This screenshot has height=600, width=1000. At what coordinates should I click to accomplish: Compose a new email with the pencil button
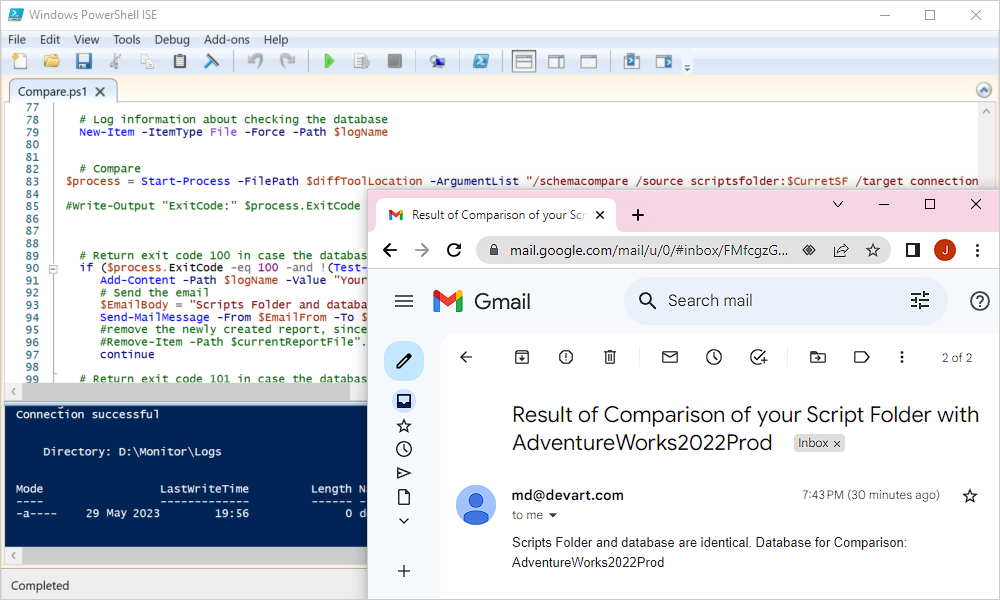pyautogui.click(x=404, y=361)
